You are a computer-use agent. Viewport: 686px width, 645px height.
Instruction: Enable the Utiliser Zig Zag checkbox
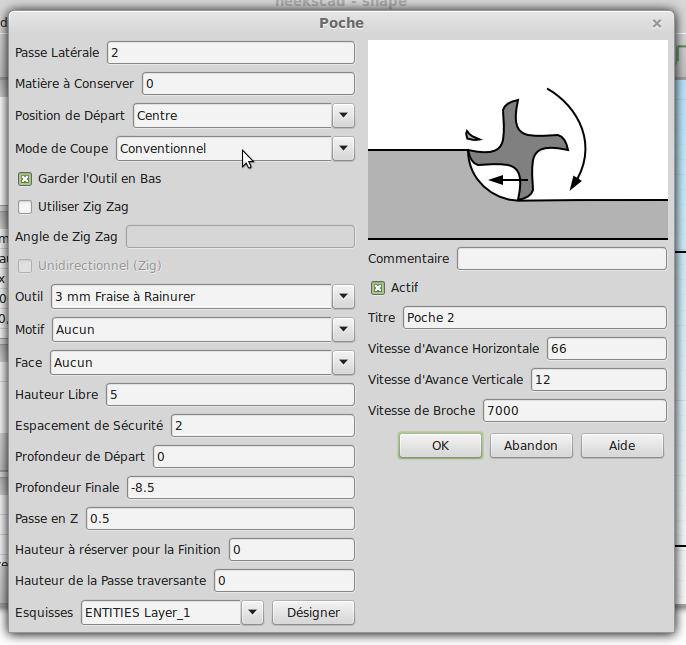(25, 207)
